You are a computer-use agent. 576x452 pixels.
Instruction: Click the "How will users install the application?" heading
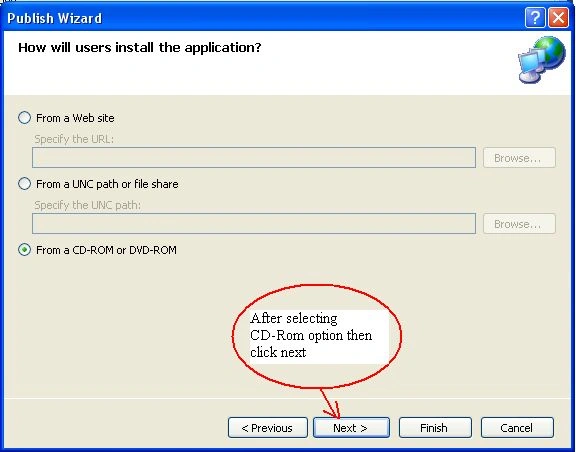(140, 47)
